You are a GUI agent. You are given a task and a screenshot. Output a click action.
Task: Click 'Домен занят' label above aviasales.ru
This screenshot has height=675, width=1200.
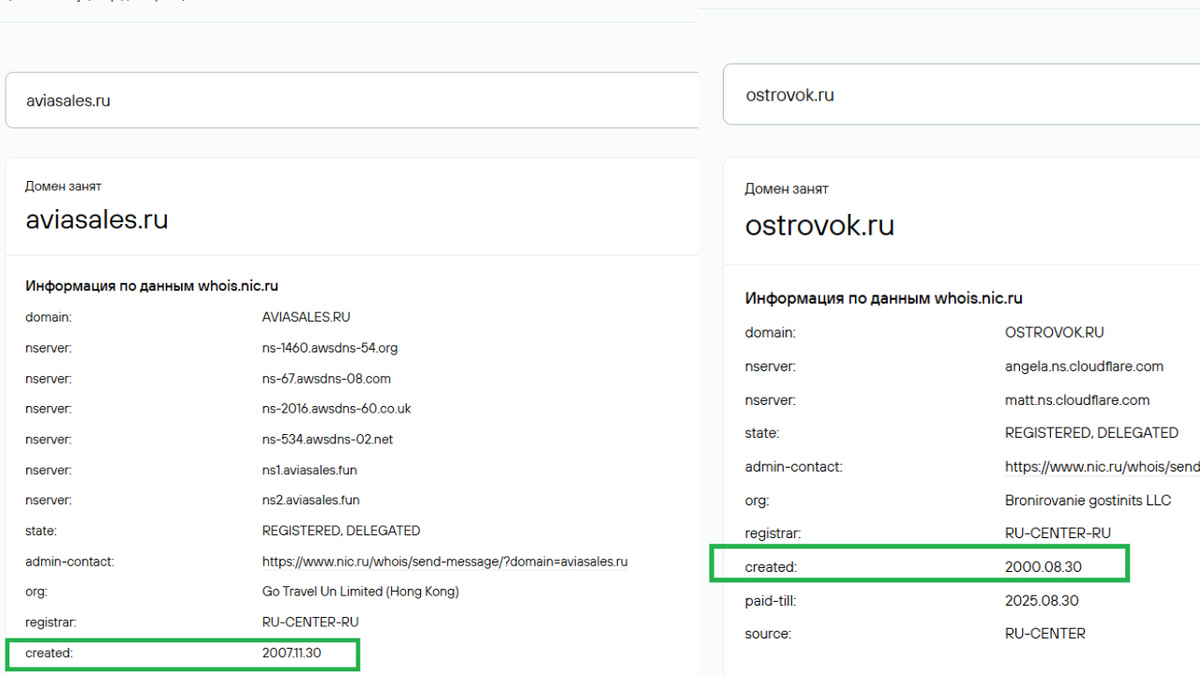[63, 186]
